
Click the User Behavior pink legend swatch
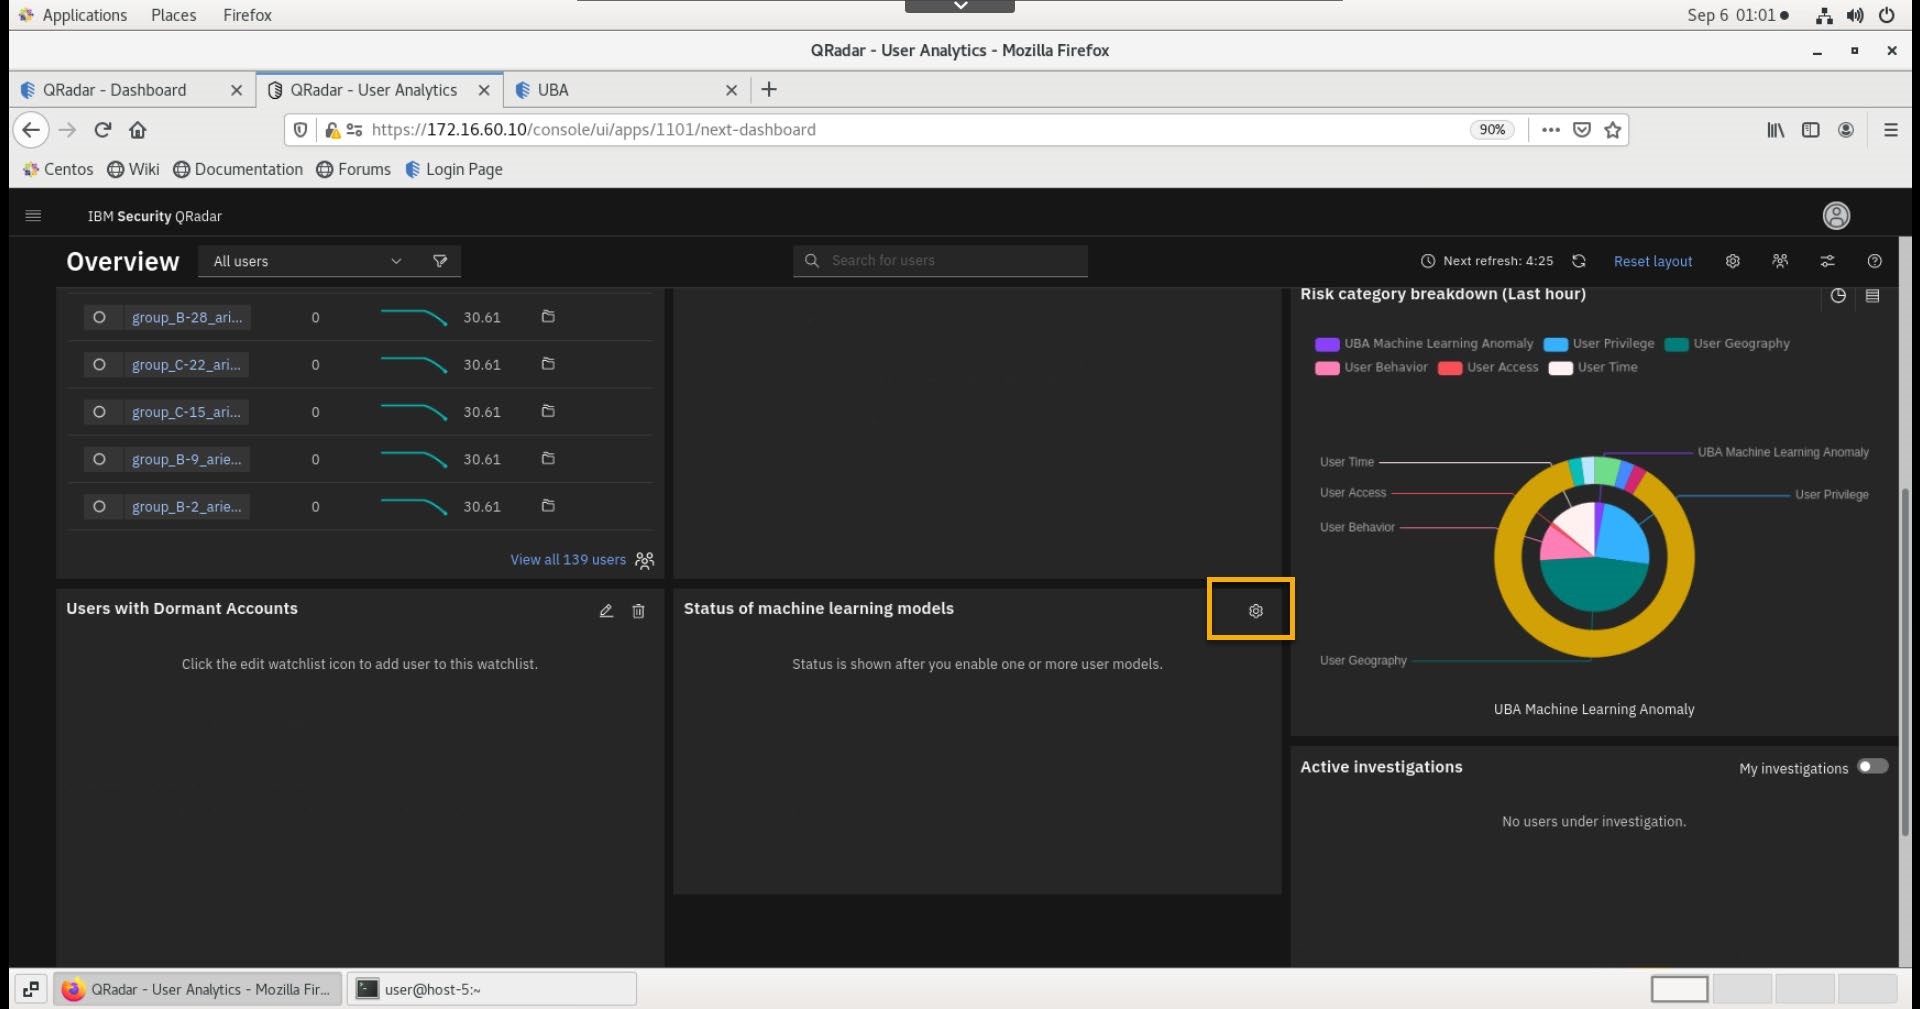[1327, 368]
